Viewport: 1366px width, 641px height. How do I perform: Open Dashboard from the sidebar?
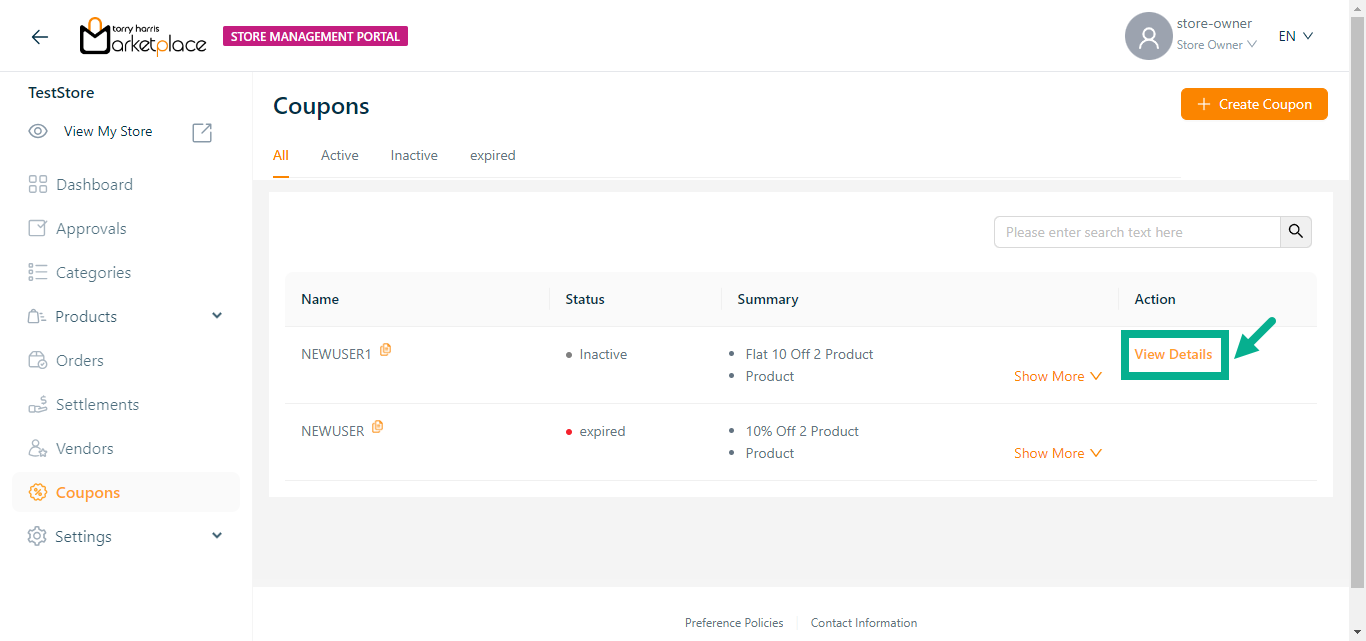[94, 185]
